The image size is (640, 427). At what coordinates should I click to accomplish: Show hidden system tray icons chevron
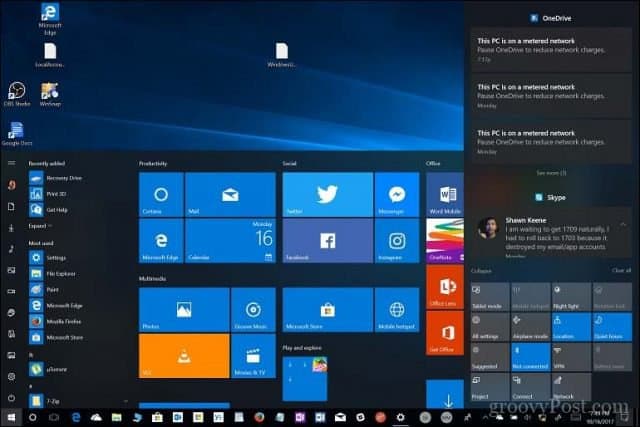click(486, 417)
